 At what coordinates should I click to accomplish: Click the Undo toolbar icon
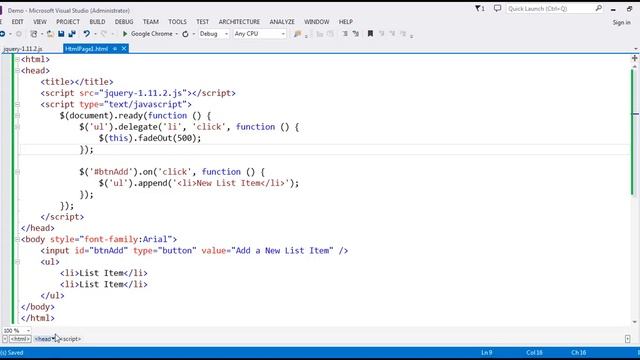(x=87, y=34)
